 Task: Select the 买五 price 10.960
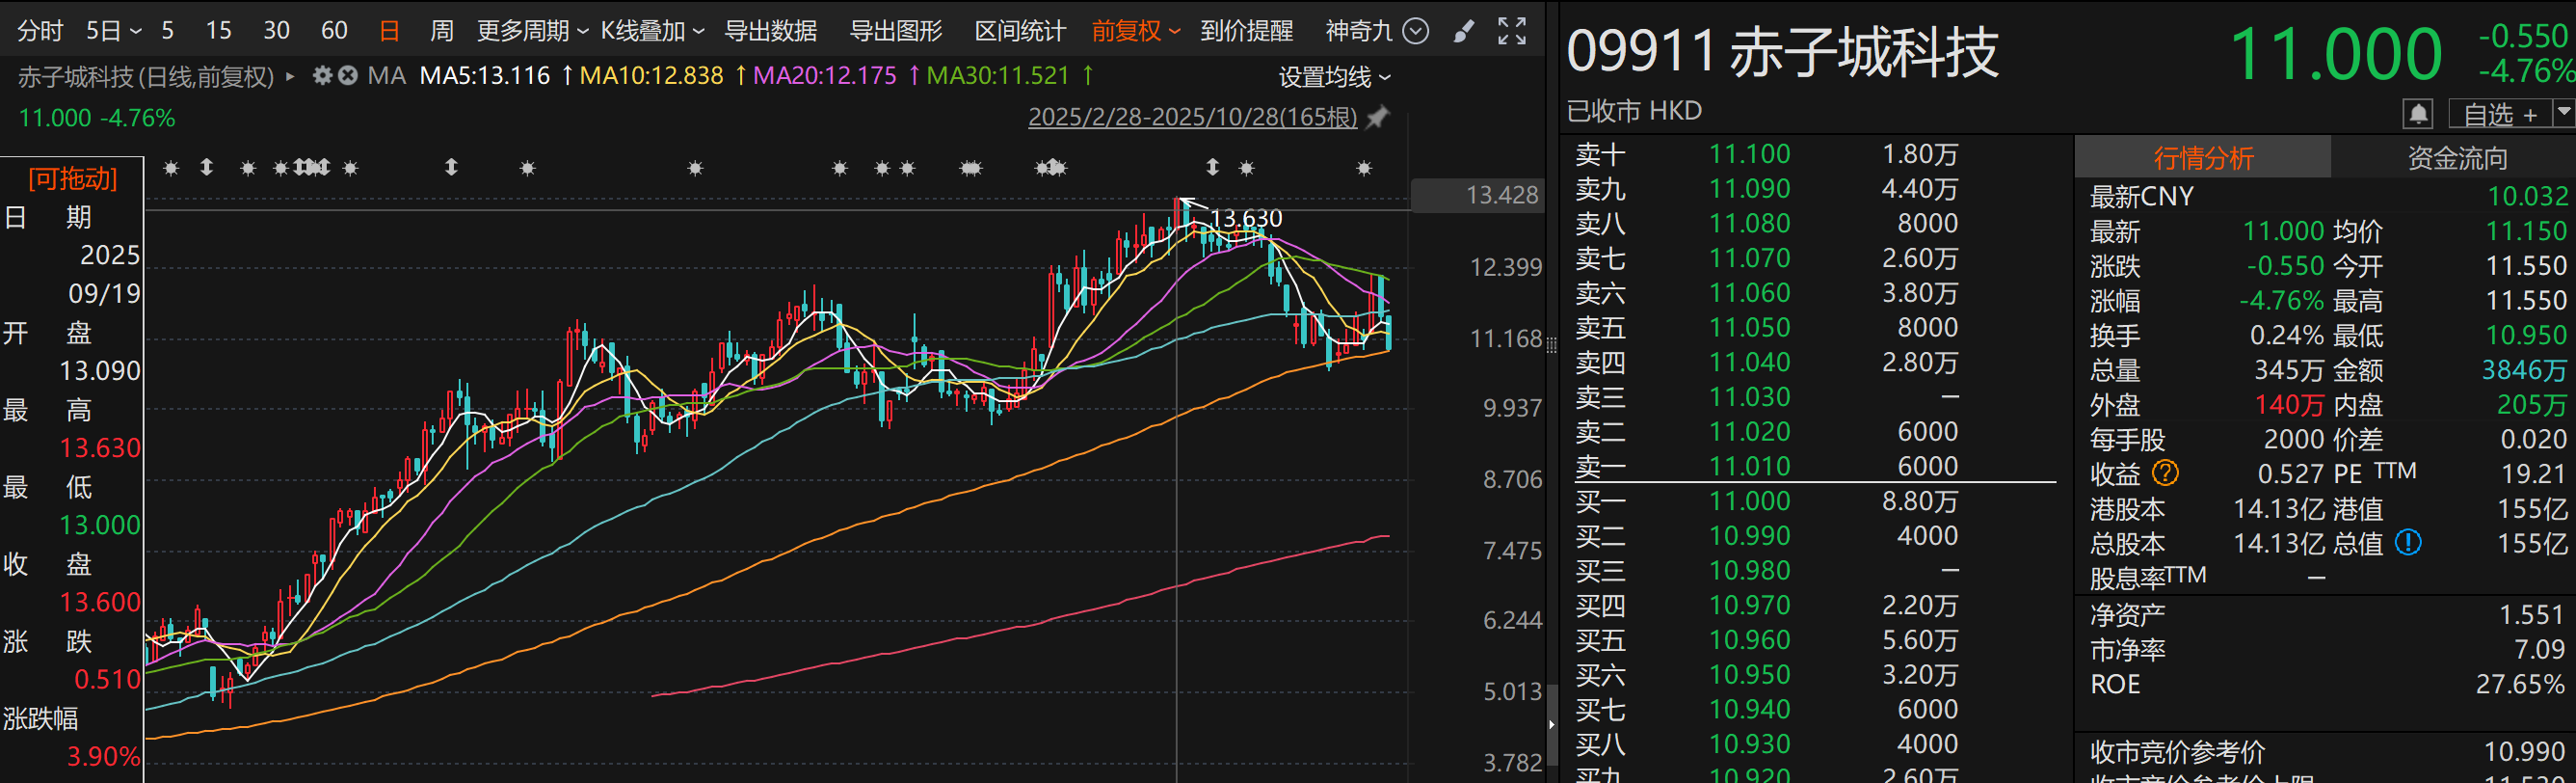[1749, 640]
